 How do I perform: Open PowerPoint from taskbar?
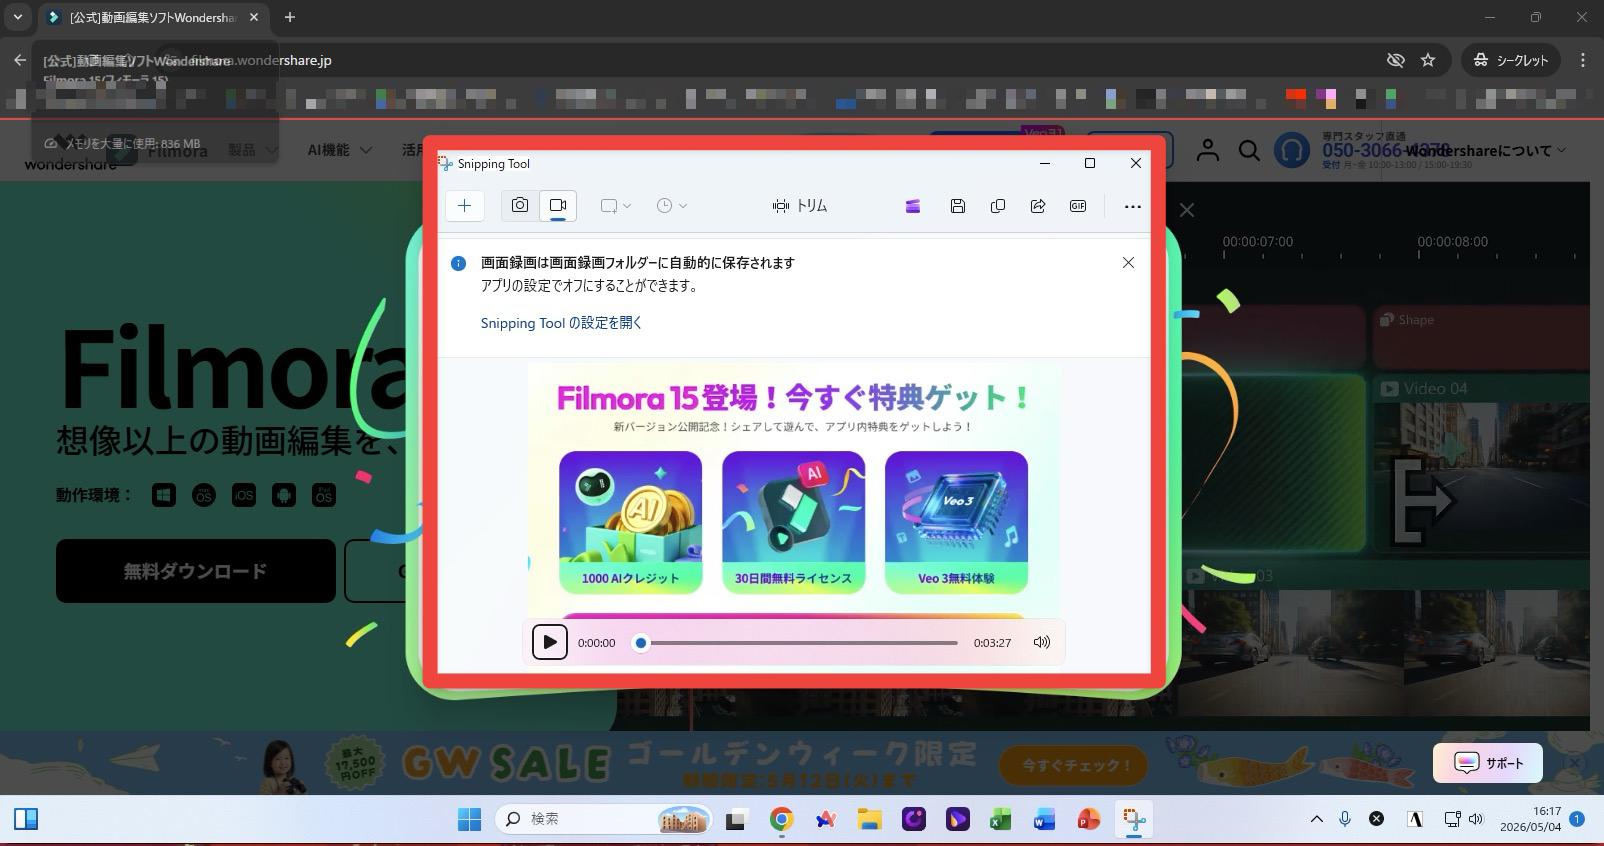1089,820
